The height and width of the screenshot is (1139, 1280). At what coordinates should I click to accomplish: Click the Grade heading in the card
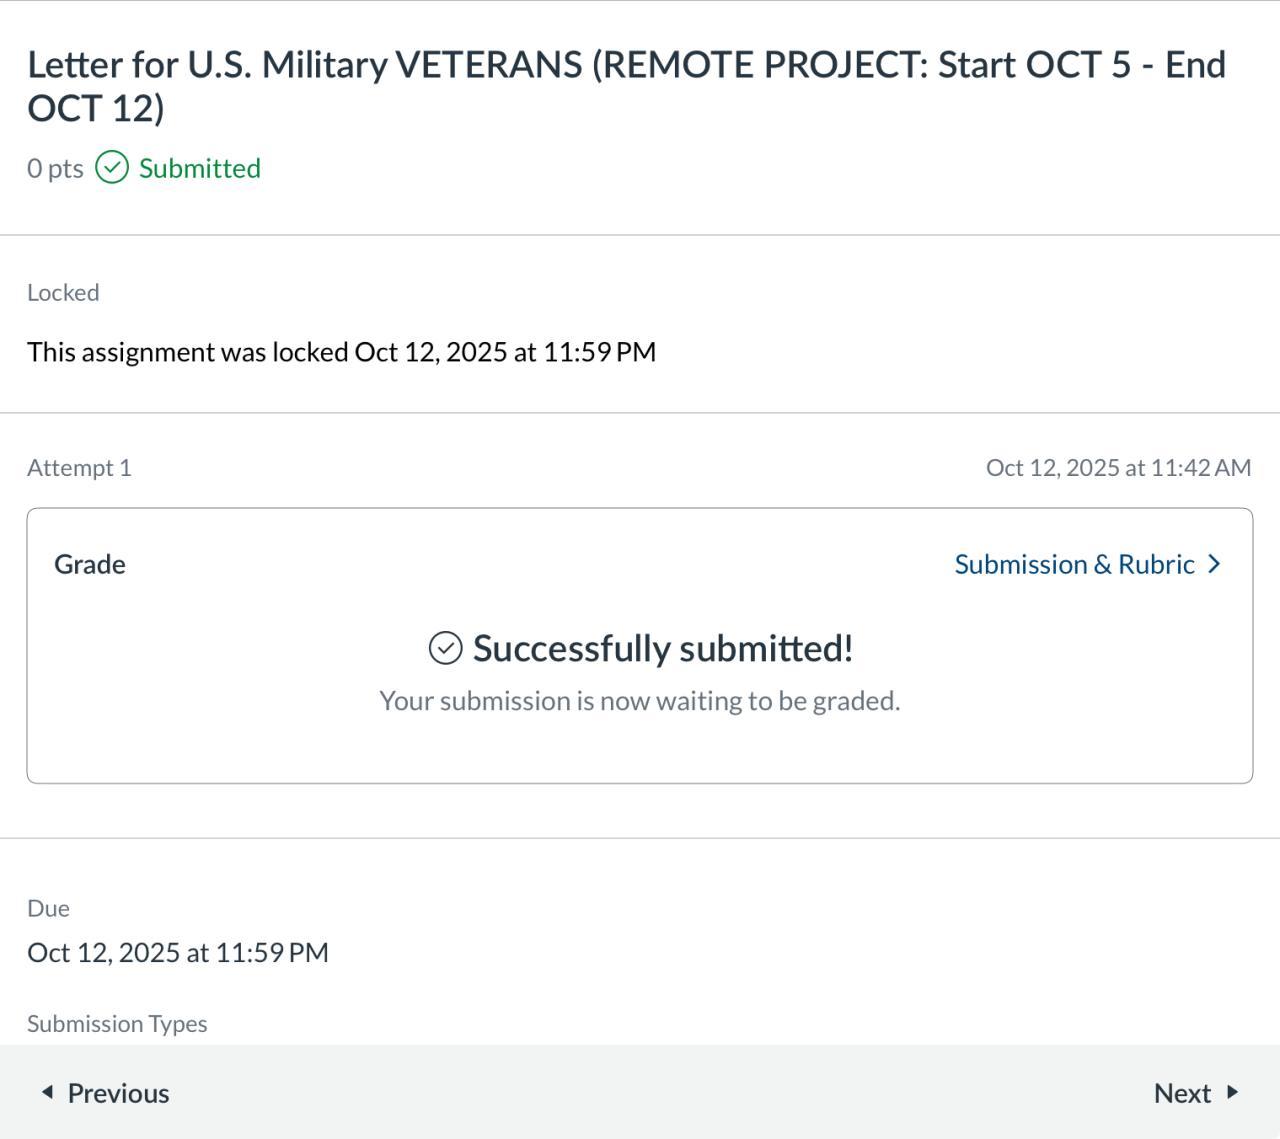(90, 564)
